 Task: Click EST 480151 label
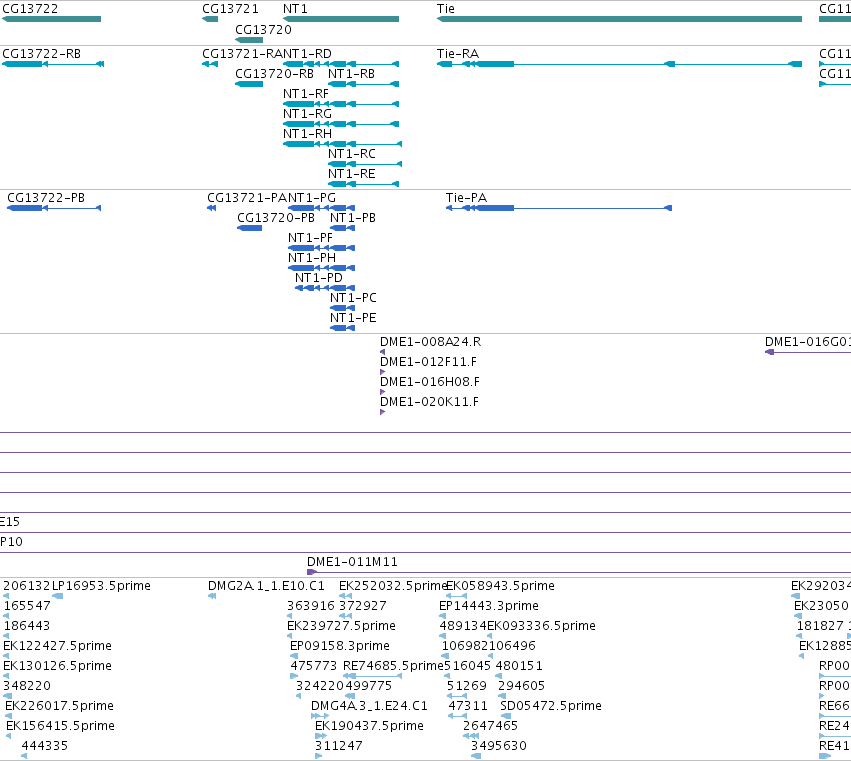pos(519,666)
